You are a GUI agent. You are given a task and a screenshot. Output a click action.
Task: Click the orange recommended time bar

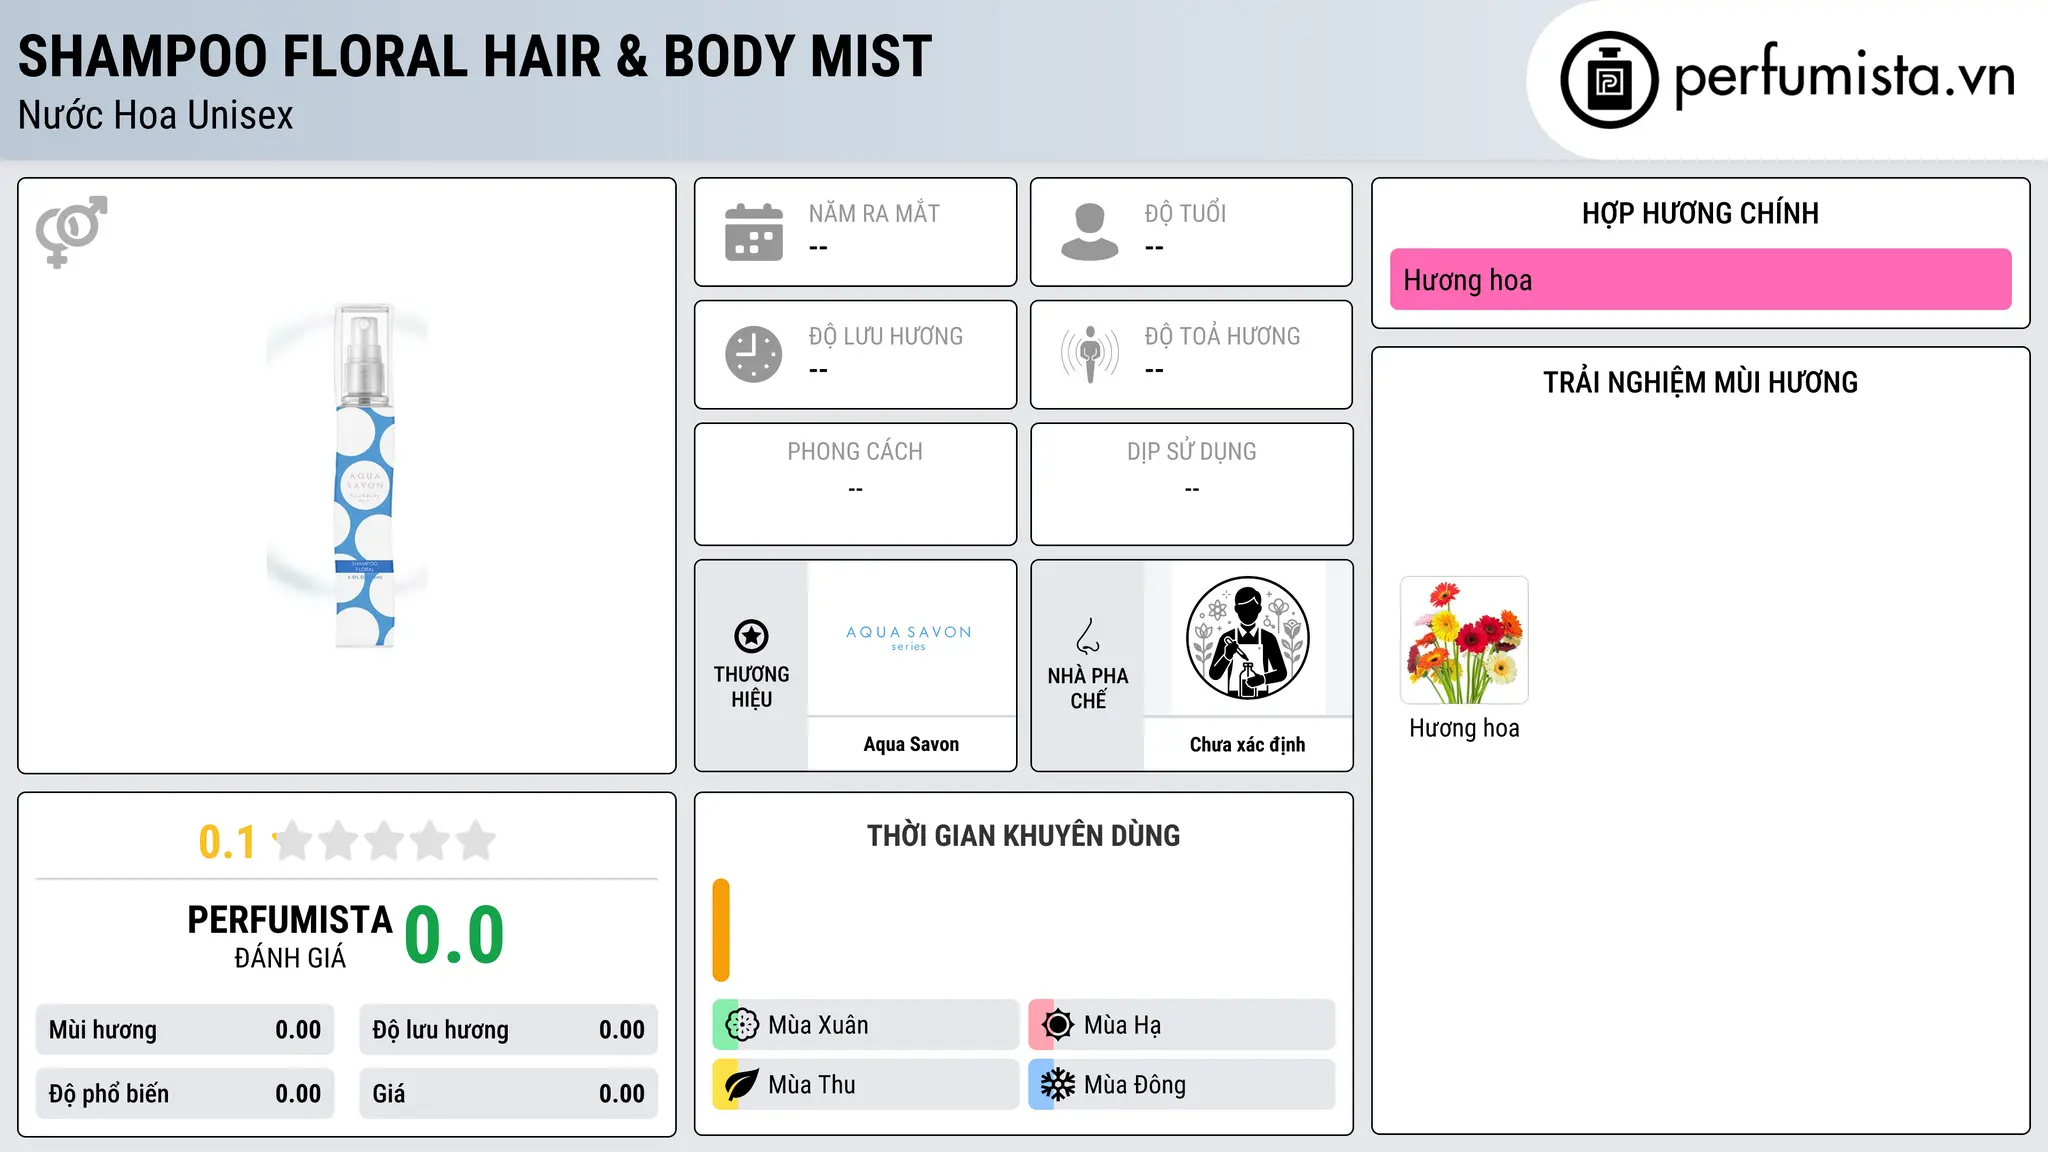pos(721,930)
